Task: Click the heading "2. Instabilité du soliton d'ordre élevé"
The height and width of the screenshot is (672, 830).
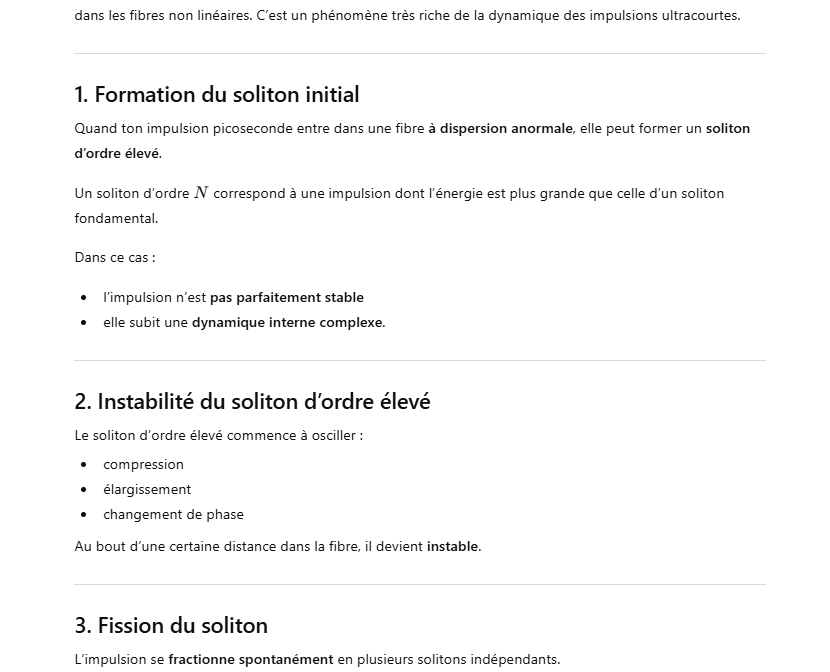Action: click(x=252, y=402)
